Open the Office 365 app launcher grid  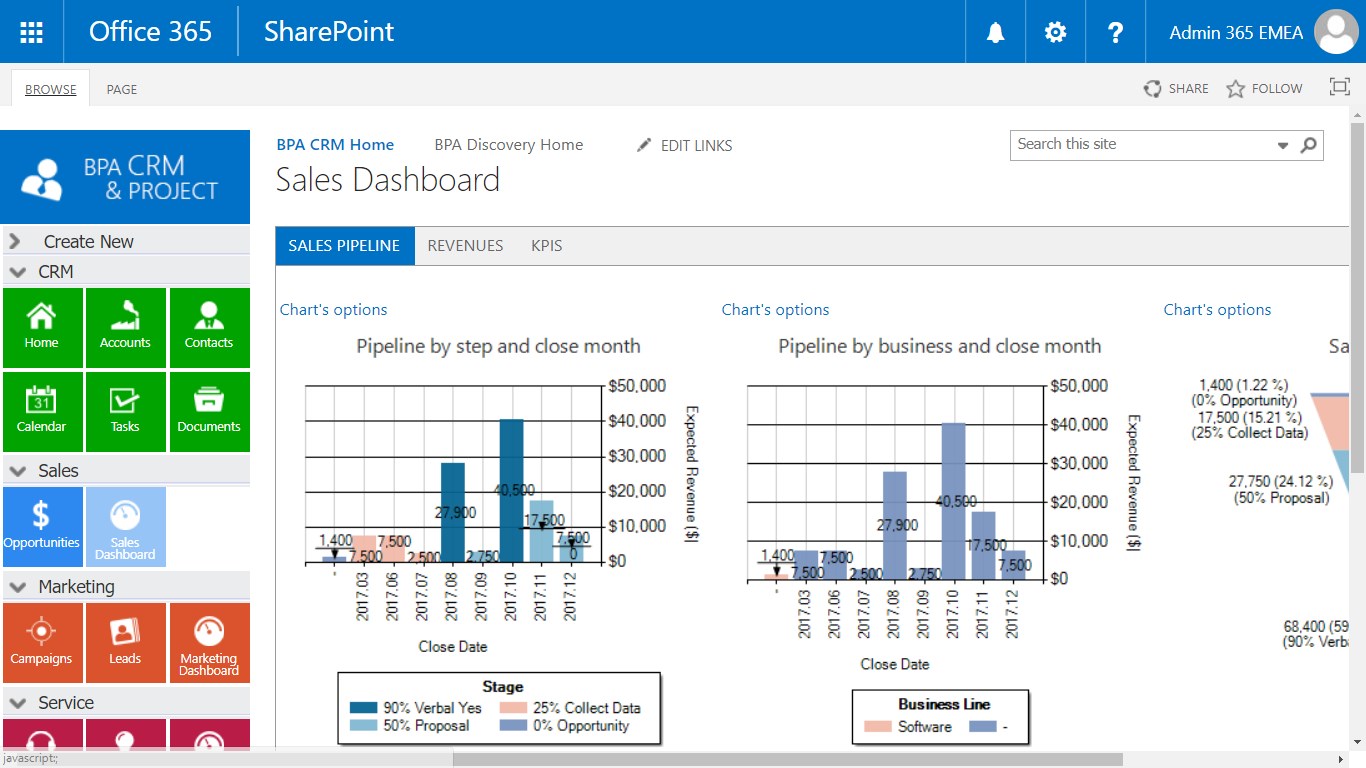pos(32,32)
